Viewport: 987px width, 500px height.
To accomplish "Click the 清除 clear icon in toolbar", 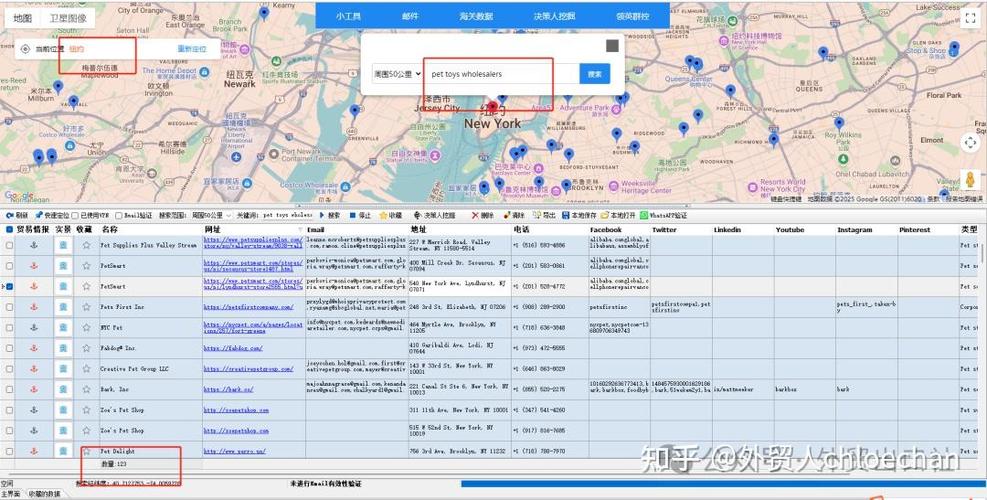I will pyautogui.click(x=505, y=215).
